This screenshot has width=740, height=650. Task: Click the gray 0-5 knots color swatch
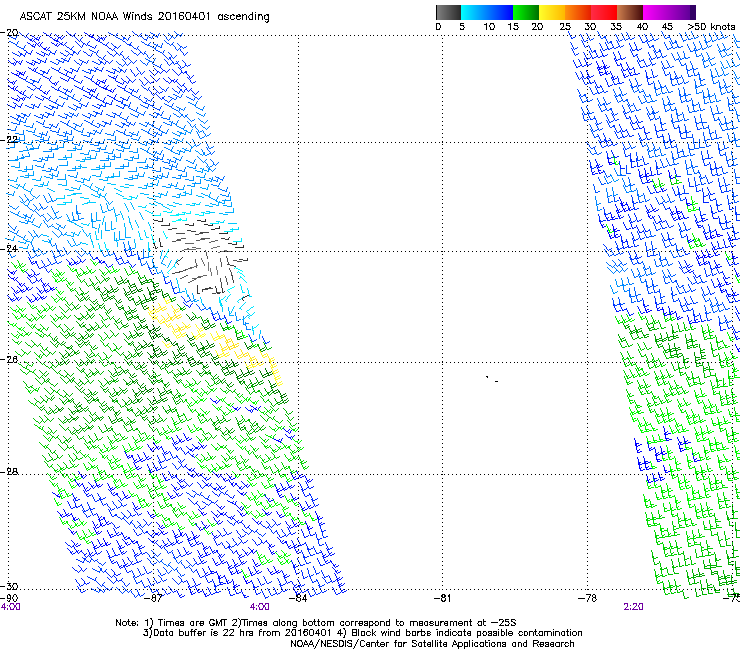tap(448, 12)
